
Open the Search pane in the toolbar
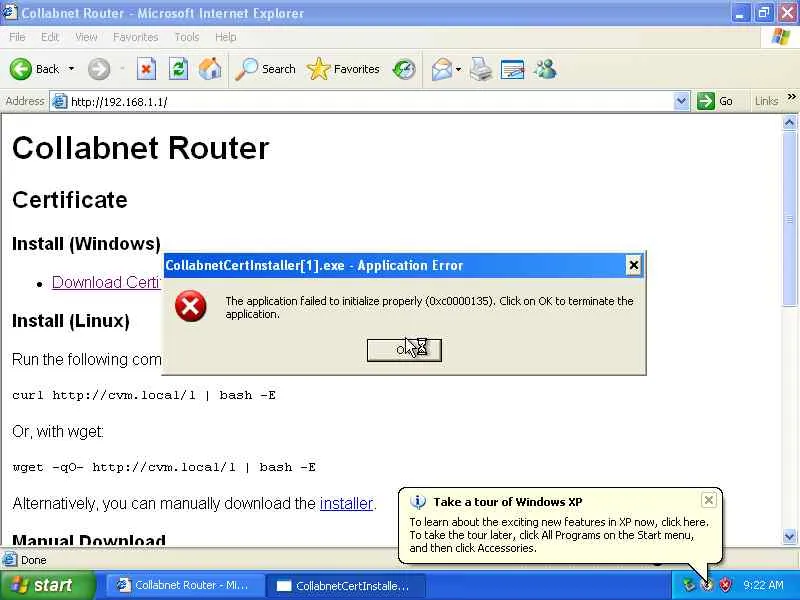point(265,69)
